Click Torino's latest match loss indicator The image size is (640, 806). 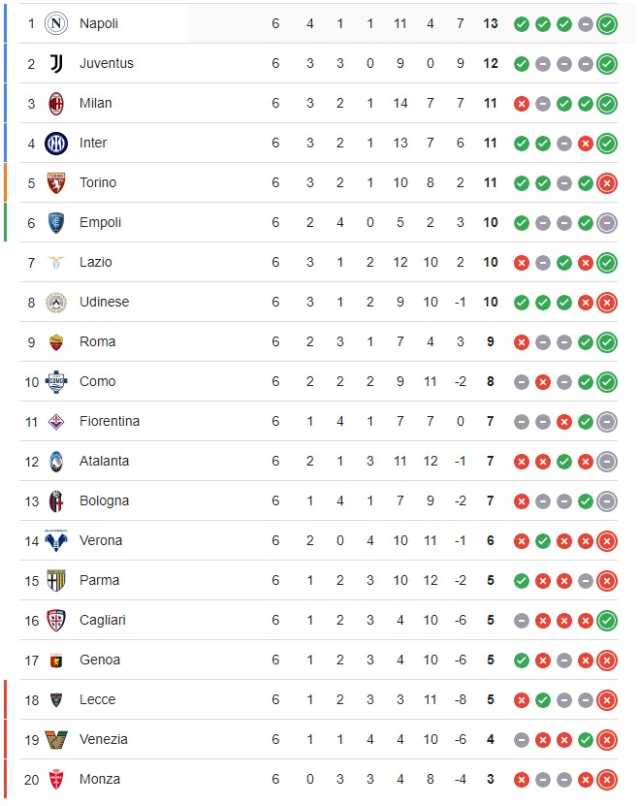click(x=607, y=183)
